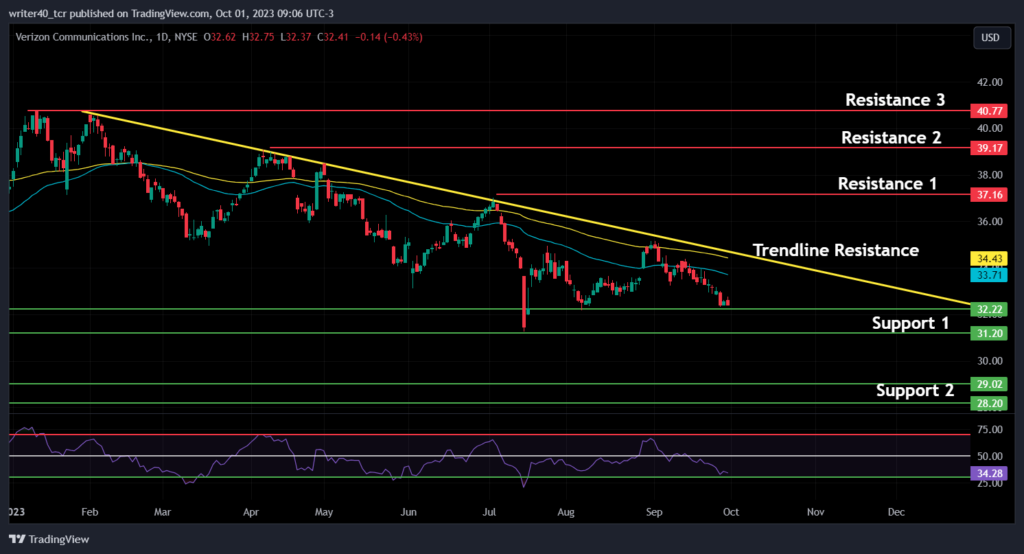Click Verizon Communications Inc. symbol title
This screenshot has height=554, width=1024.
(83, 37)
